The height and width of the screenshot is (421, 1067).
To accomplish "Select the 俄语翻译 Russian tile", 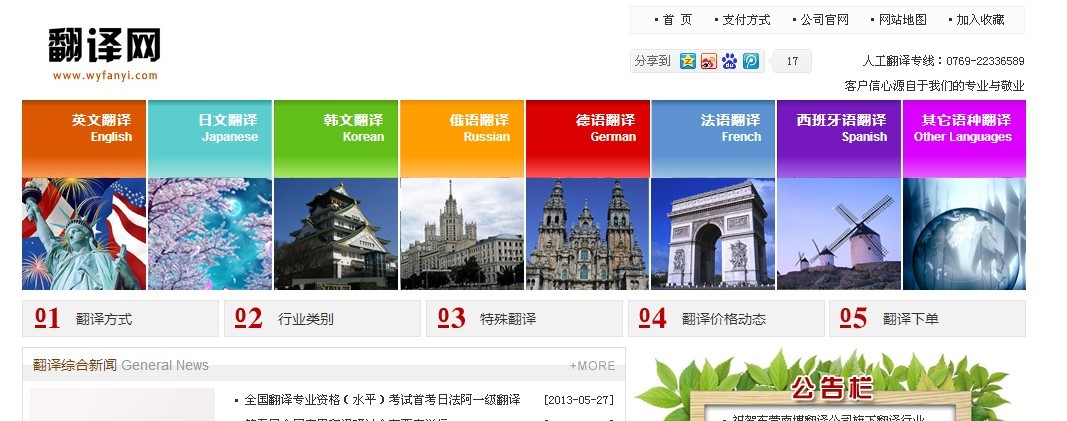I will point(462,139).
